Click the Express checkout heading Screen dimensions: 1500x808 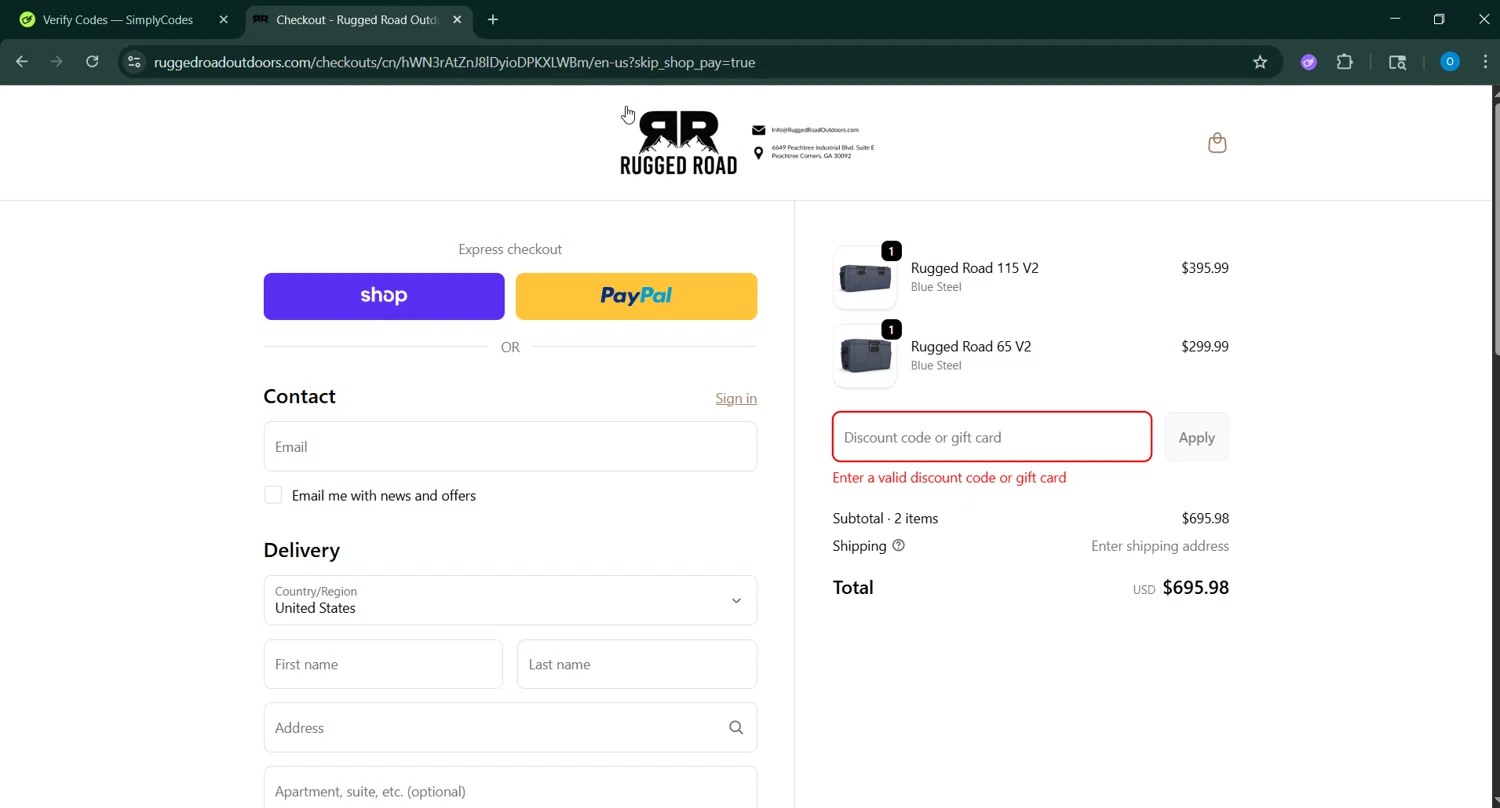pos(510,249)
